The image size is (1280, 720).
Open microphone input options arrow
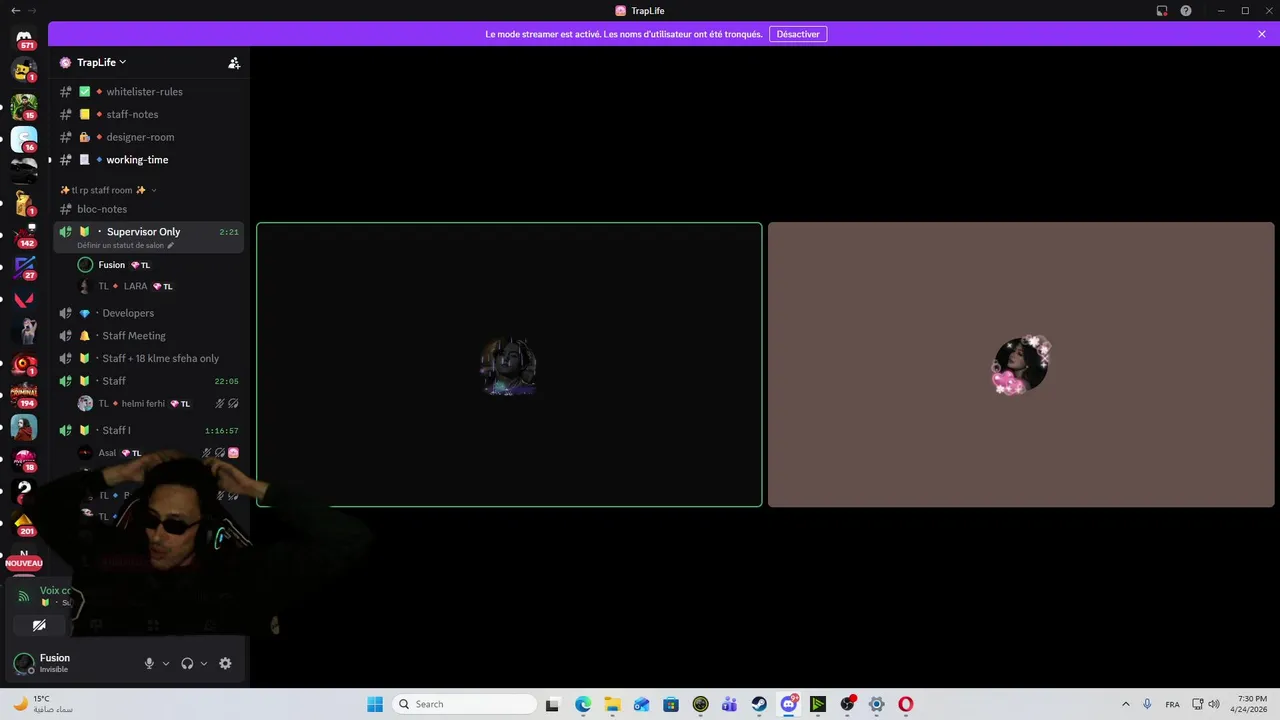pyautogui.click(x=166, y=663)
